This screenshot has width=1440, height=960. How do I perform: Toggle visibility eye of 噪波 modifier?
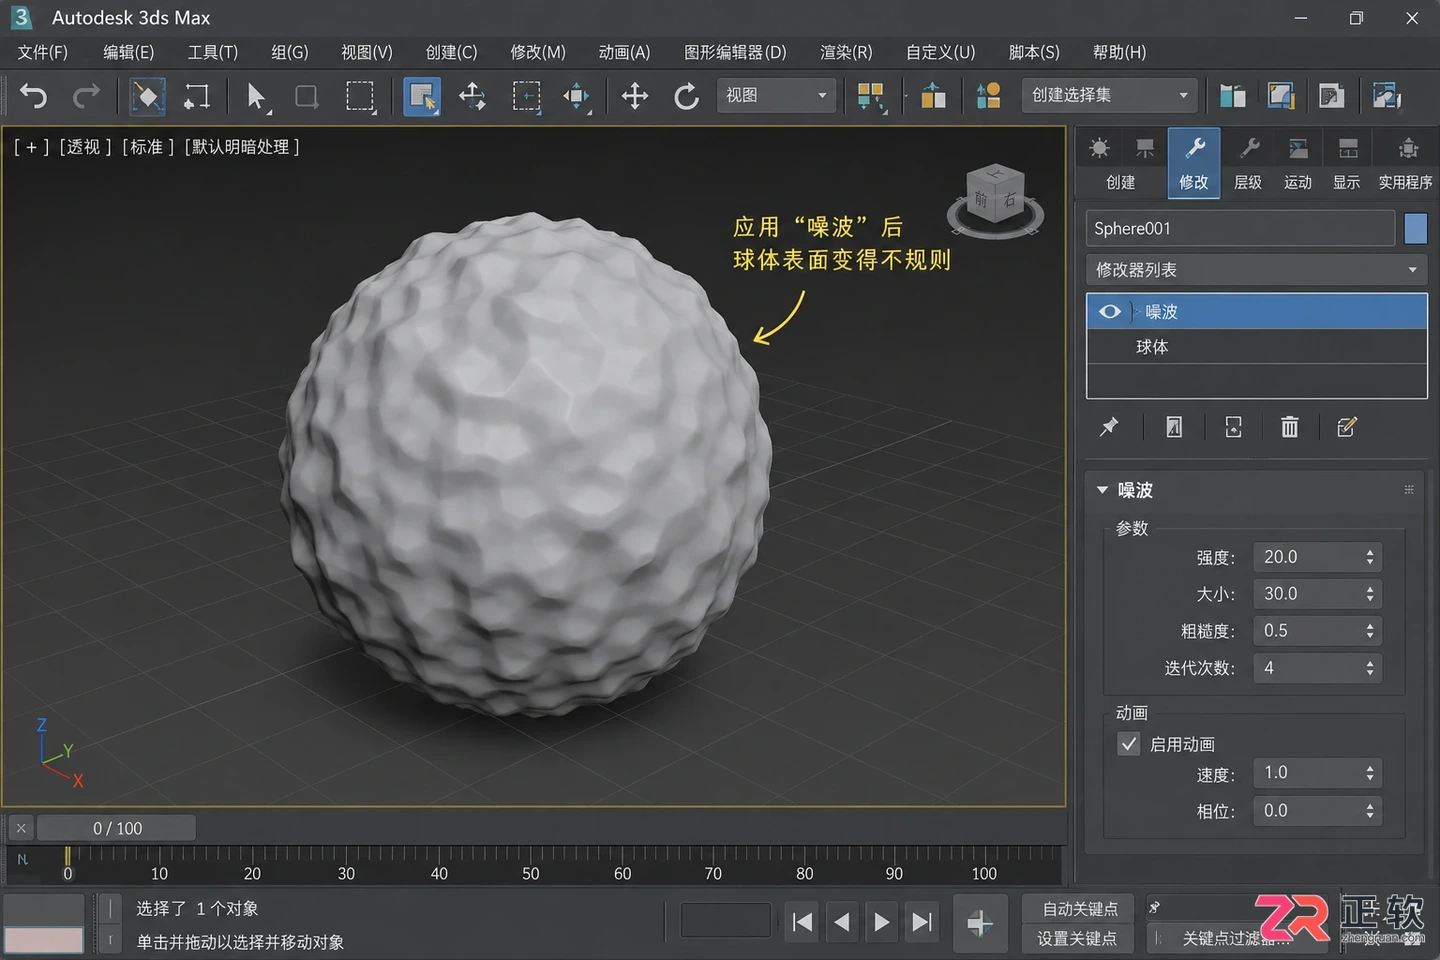pyautogui.click(x=1109, y=312)
